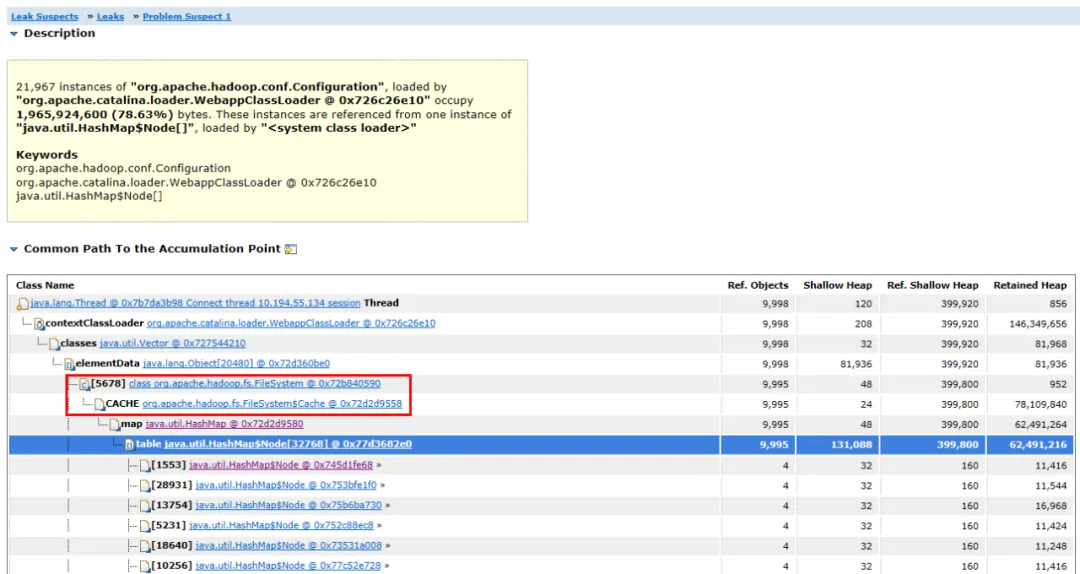Open FileSystem$Cache @ 0x72d2d9558 link

click(x=272, y=404)
